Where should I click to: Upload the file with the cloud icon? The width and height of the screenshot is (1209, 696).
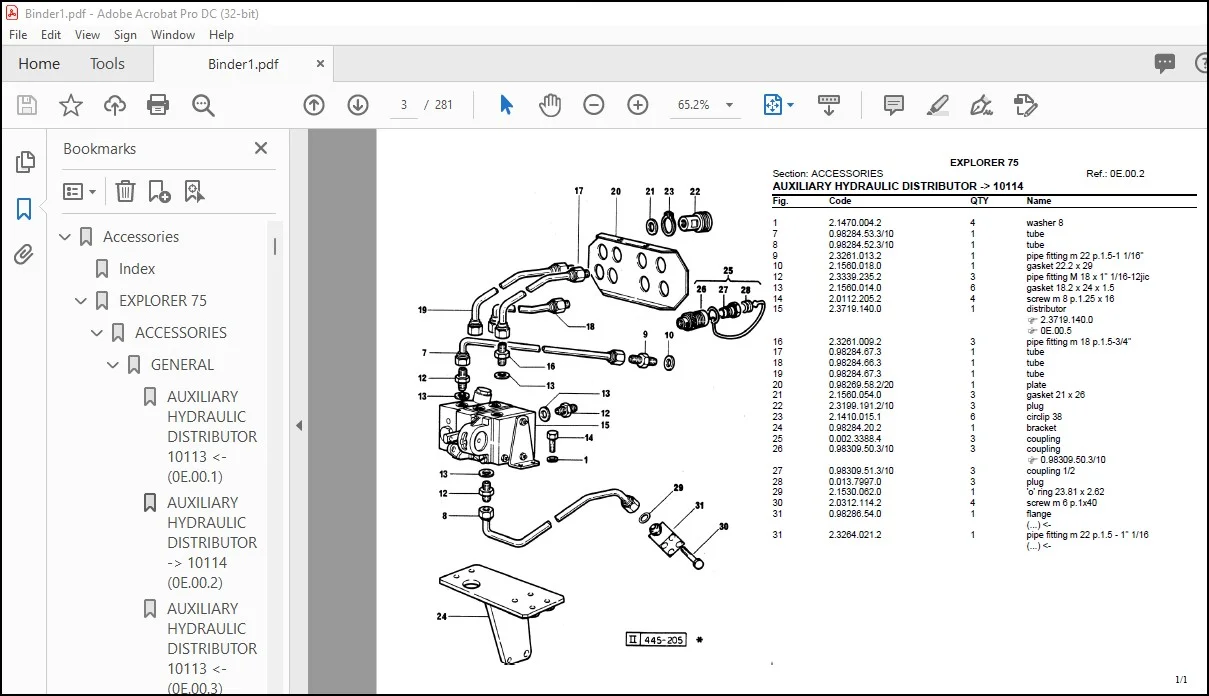pos(115,105)
